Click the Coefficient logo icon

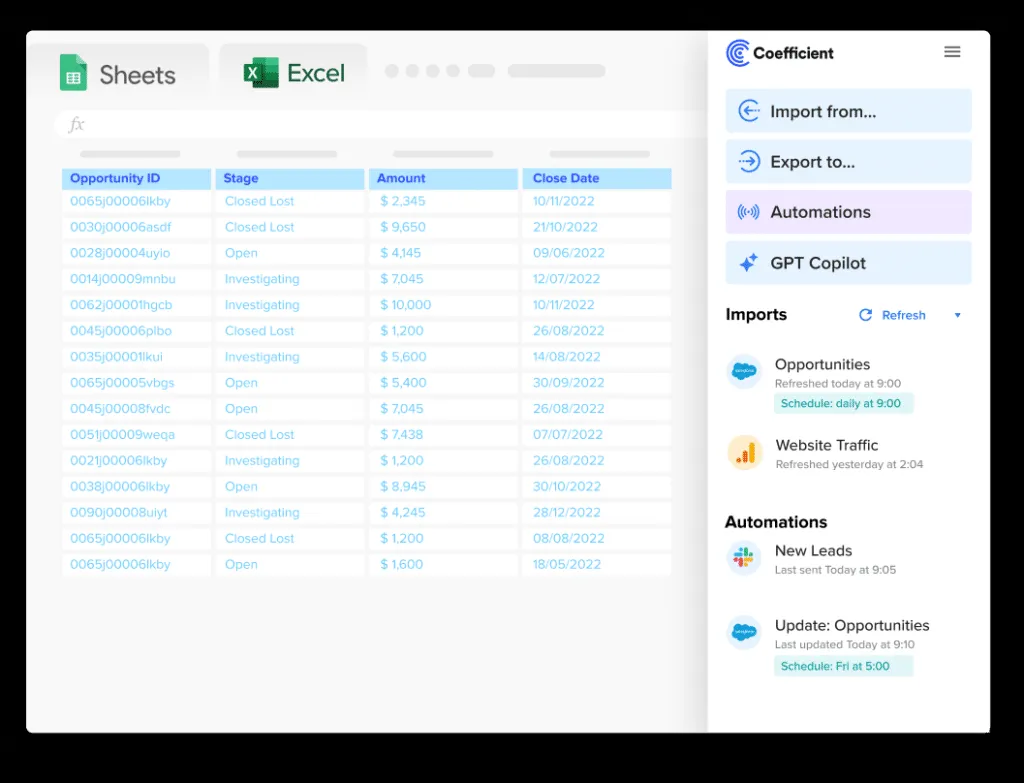(738, 53)
